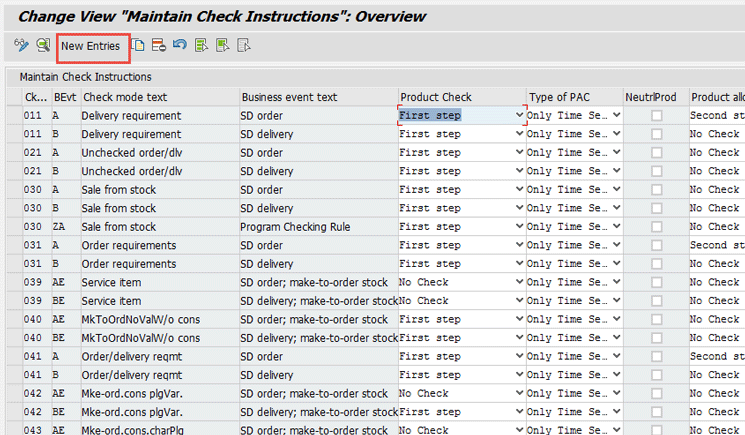Check NeutrlProd box for Order/delivery reqmt SD order
The width and height of the screenshot is (745, 435).
coord(656,357)
